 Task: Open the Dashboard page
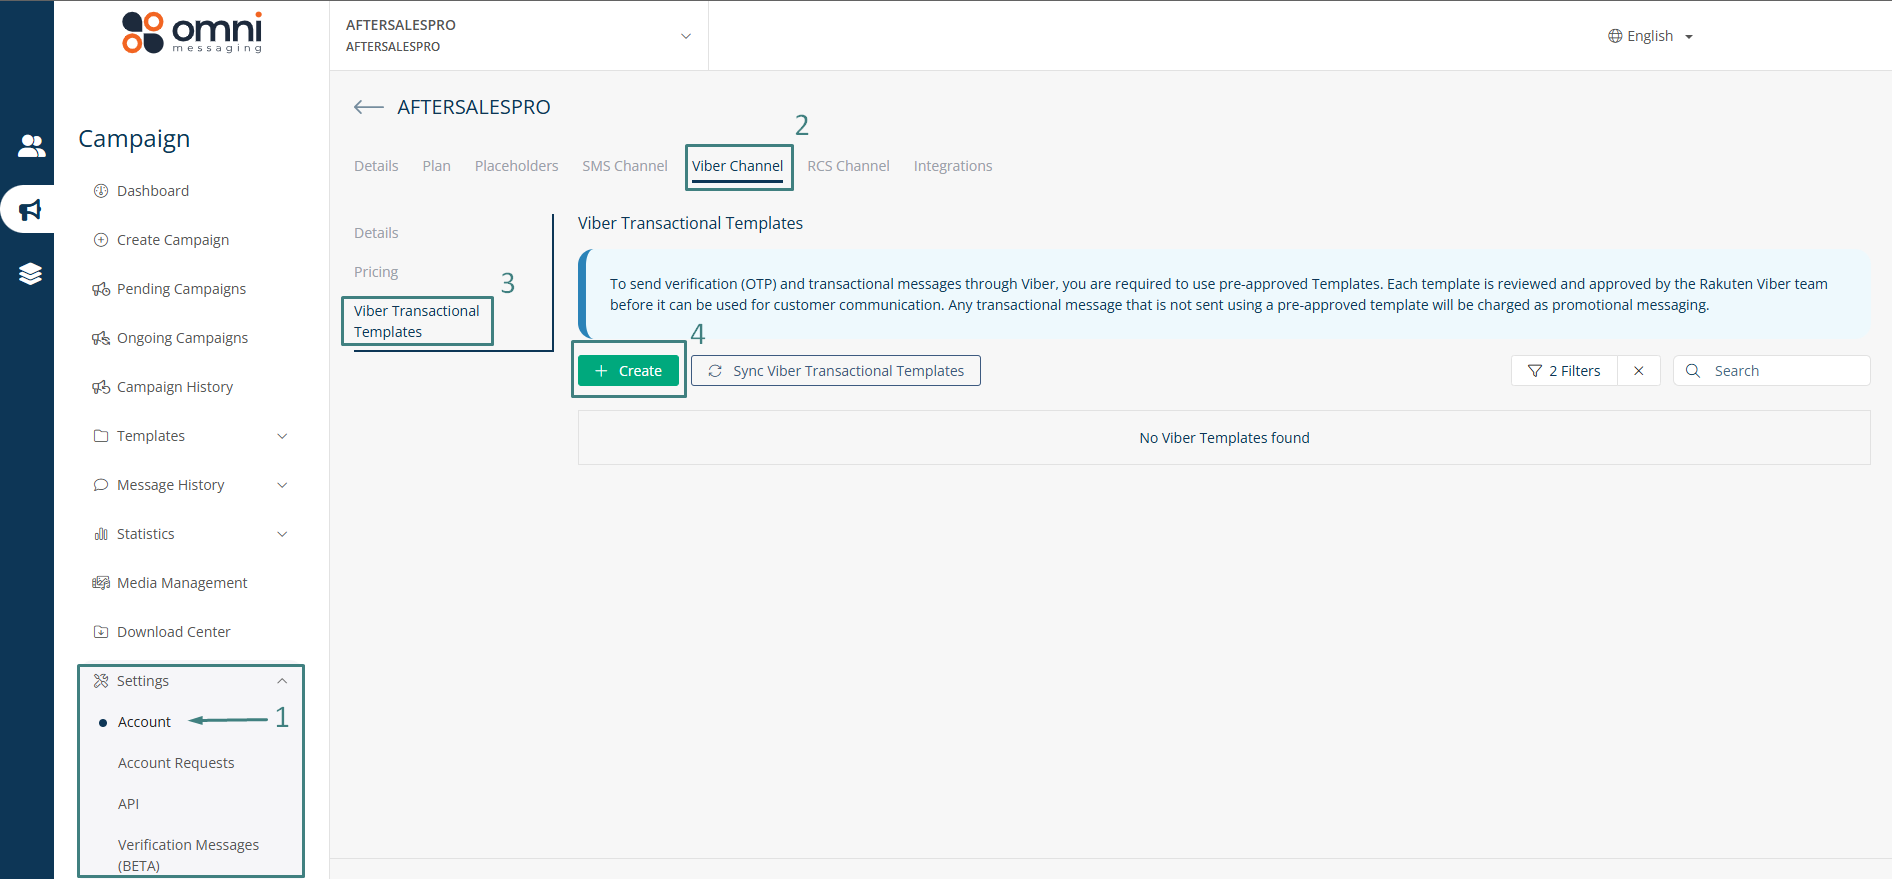[x=153, y=191]
